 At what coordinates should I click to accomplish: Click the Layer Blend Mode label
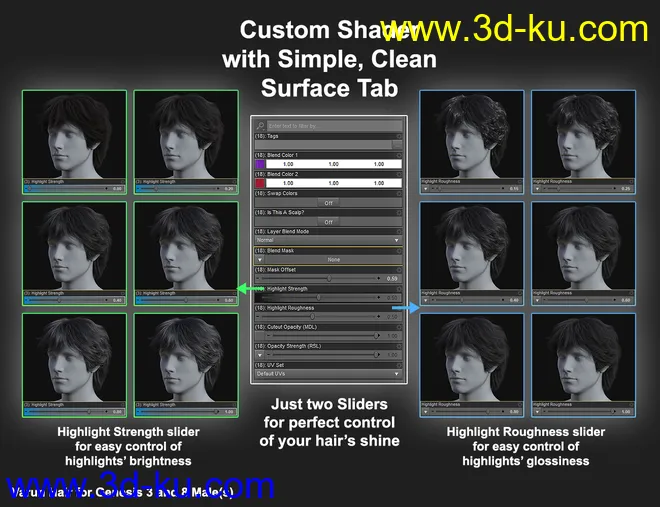click(282, 231)
